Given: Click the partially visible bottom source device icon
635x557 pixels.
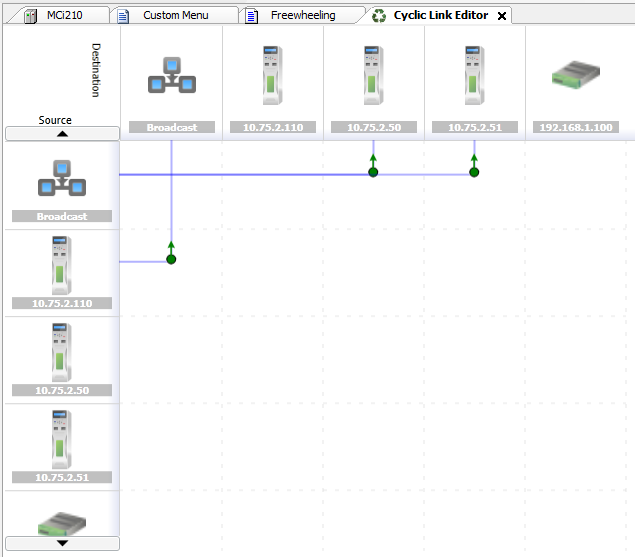Looking at the screenshot, I should pyautogui.click(x=62, y=524).
